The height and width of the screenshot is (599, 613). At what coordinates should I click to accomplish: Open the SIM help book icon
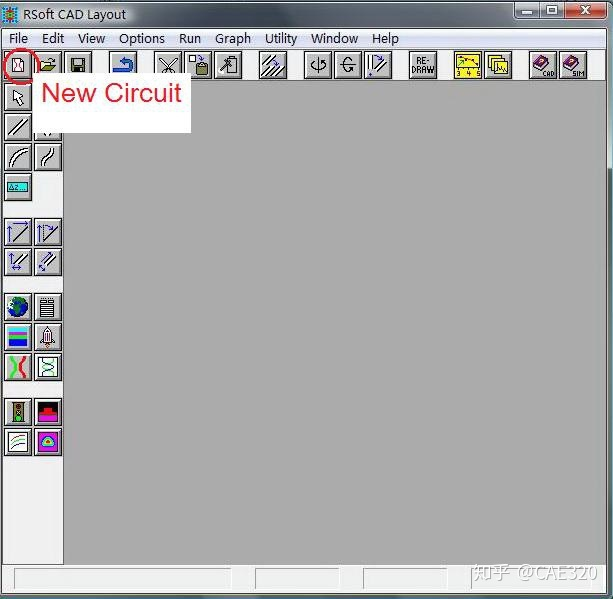(x=573, y=65)
